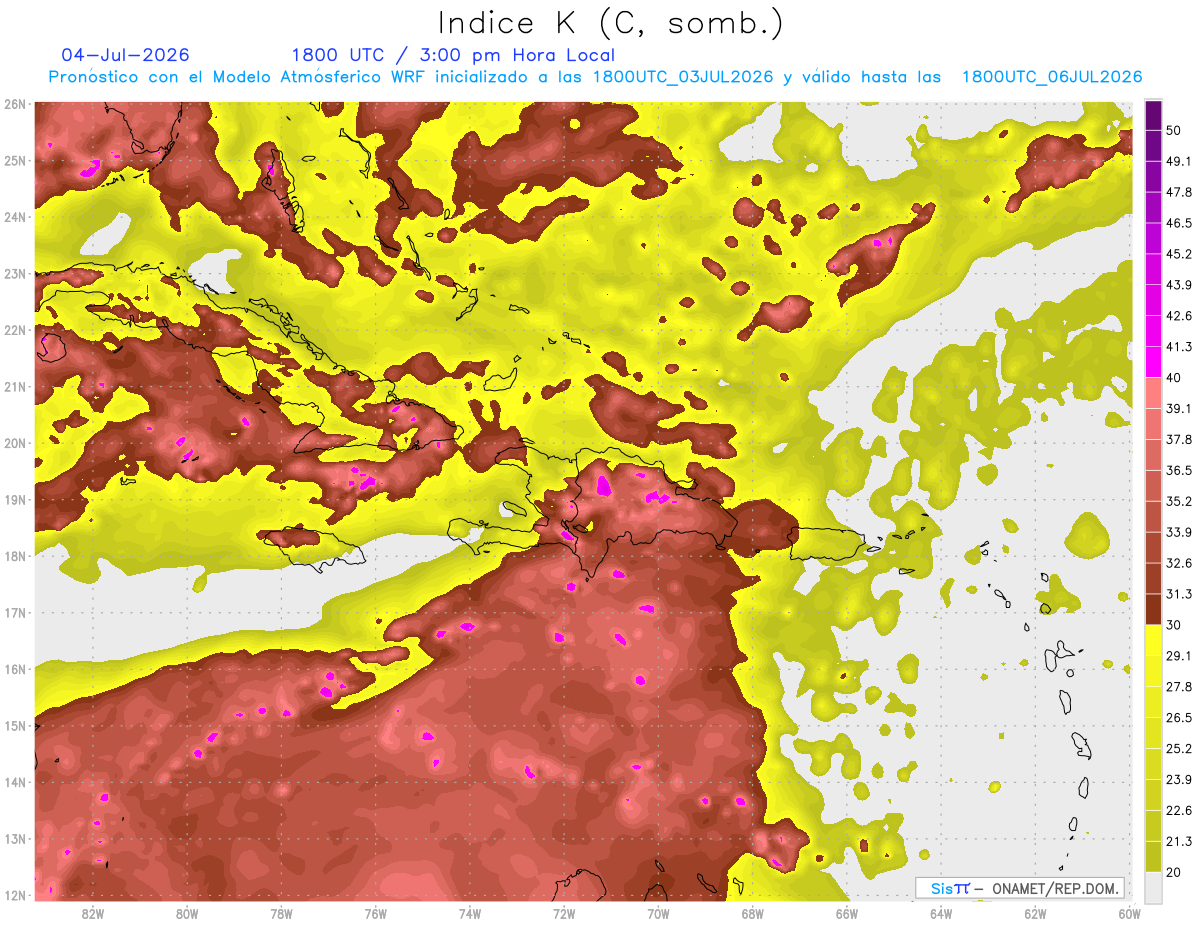The height and width of the screenshot is (927, 1200).
Task: Click legend value "32.6"
Action: (x=1179, y=563)
